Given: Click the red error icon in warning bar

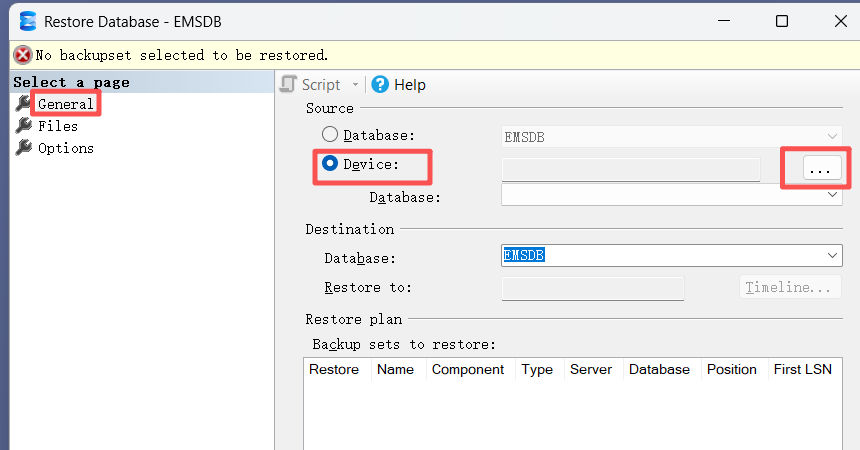Looking at the screenshot, I should point(22,55).
